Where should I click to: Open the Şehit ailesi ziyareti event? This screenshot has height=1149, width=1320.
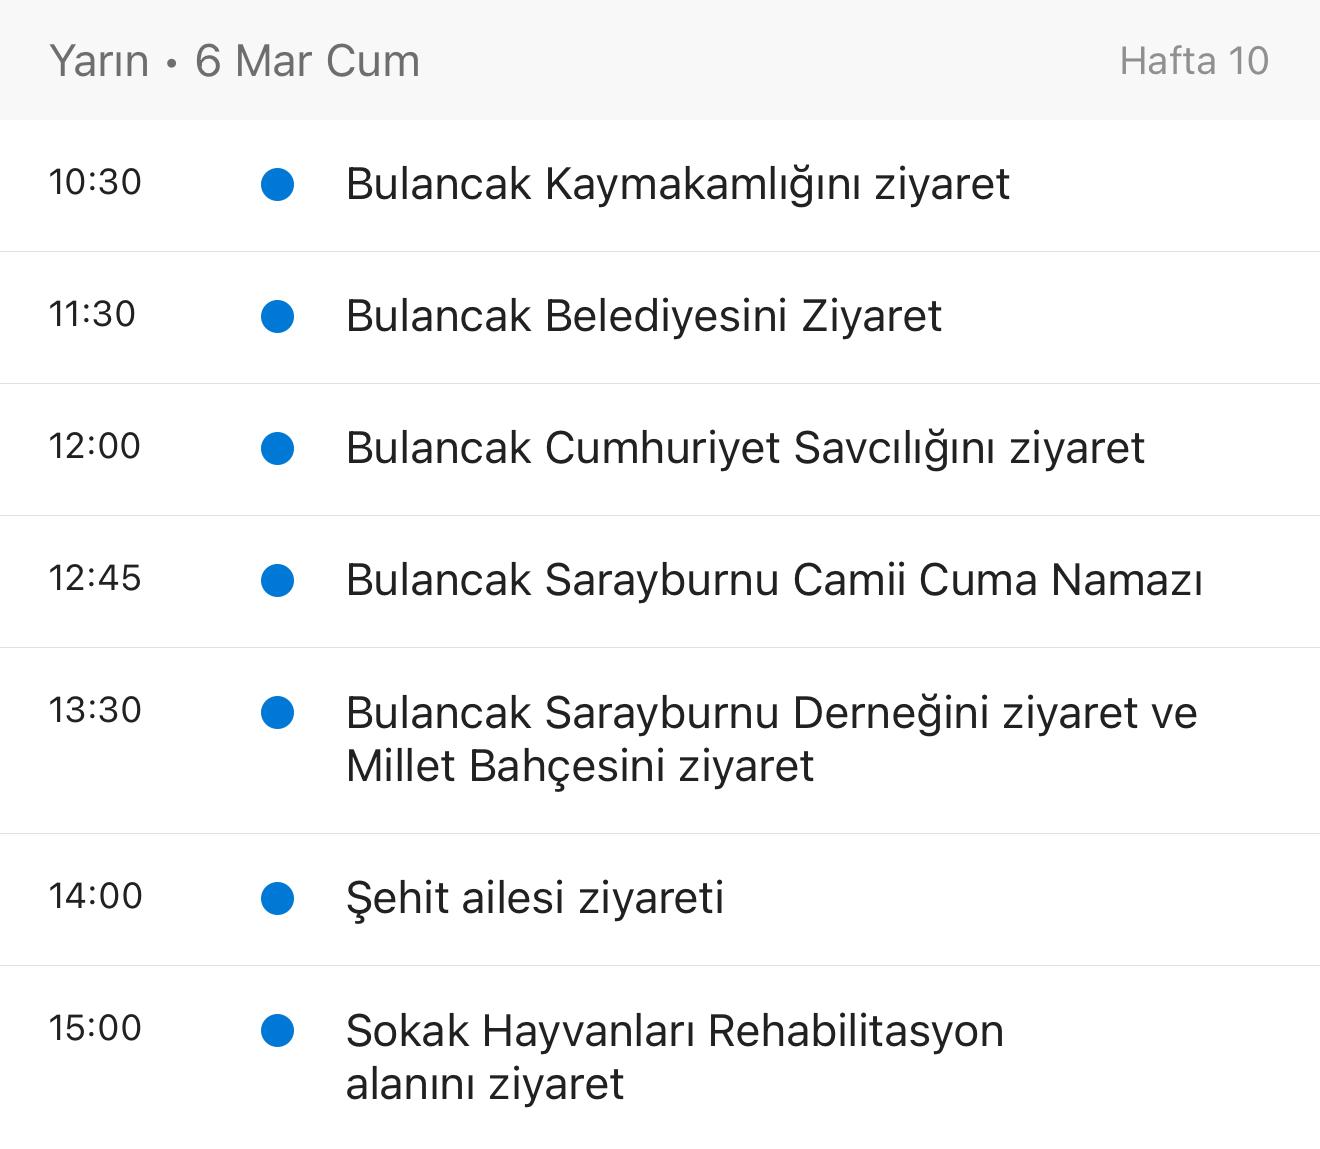(534, 898)
